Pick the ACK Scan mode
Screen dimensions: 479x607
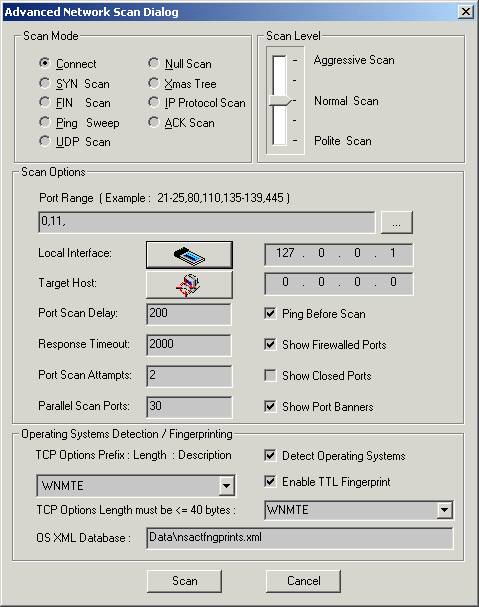point(154,122)
